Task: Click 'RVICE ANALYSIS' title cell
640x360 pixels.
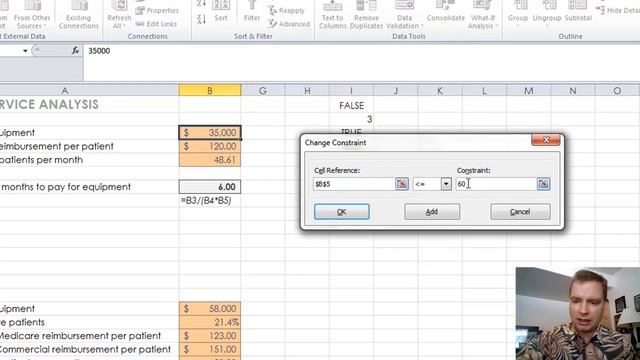Action: [x=49, y=104]
